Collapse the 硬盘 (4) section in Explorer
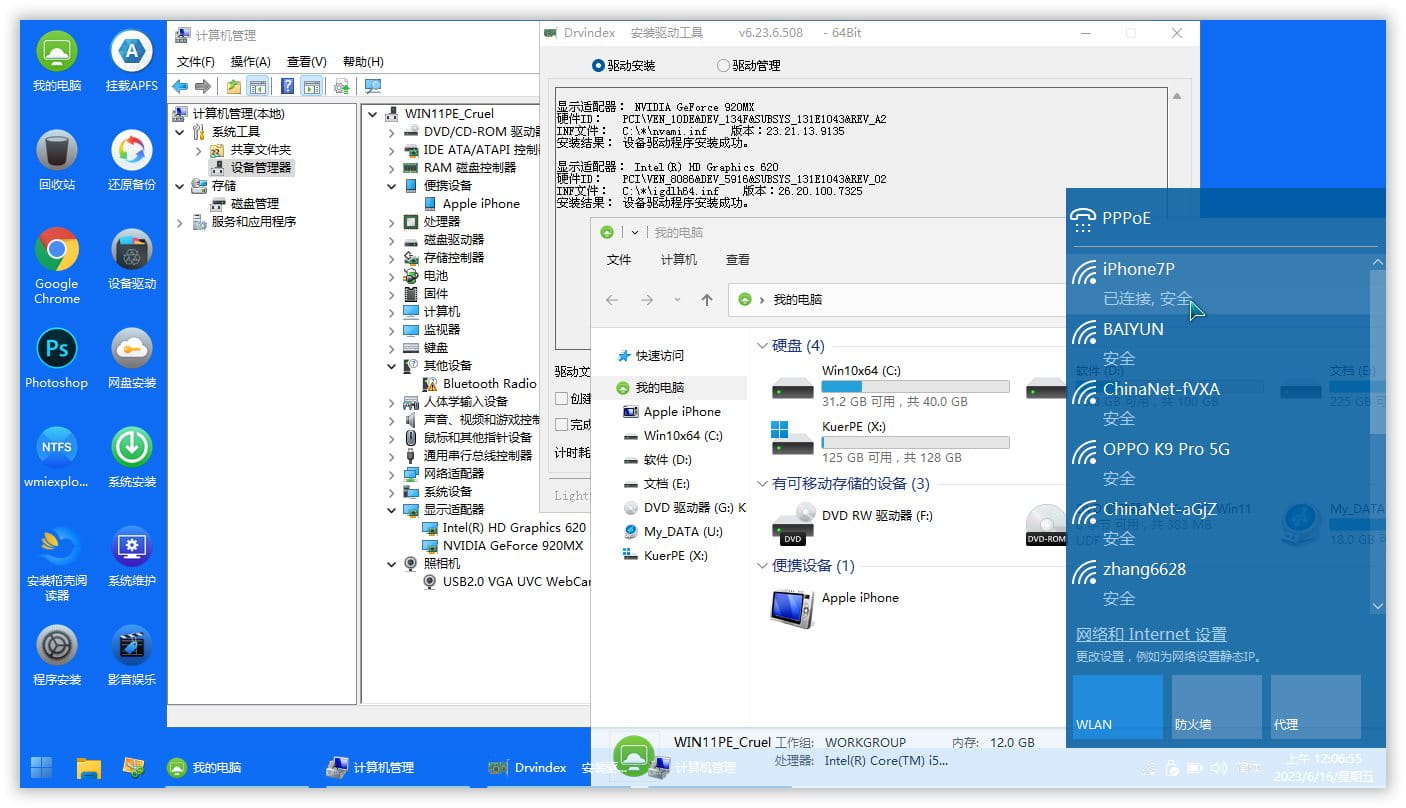 pyautogui.click(x=761, y=345)
